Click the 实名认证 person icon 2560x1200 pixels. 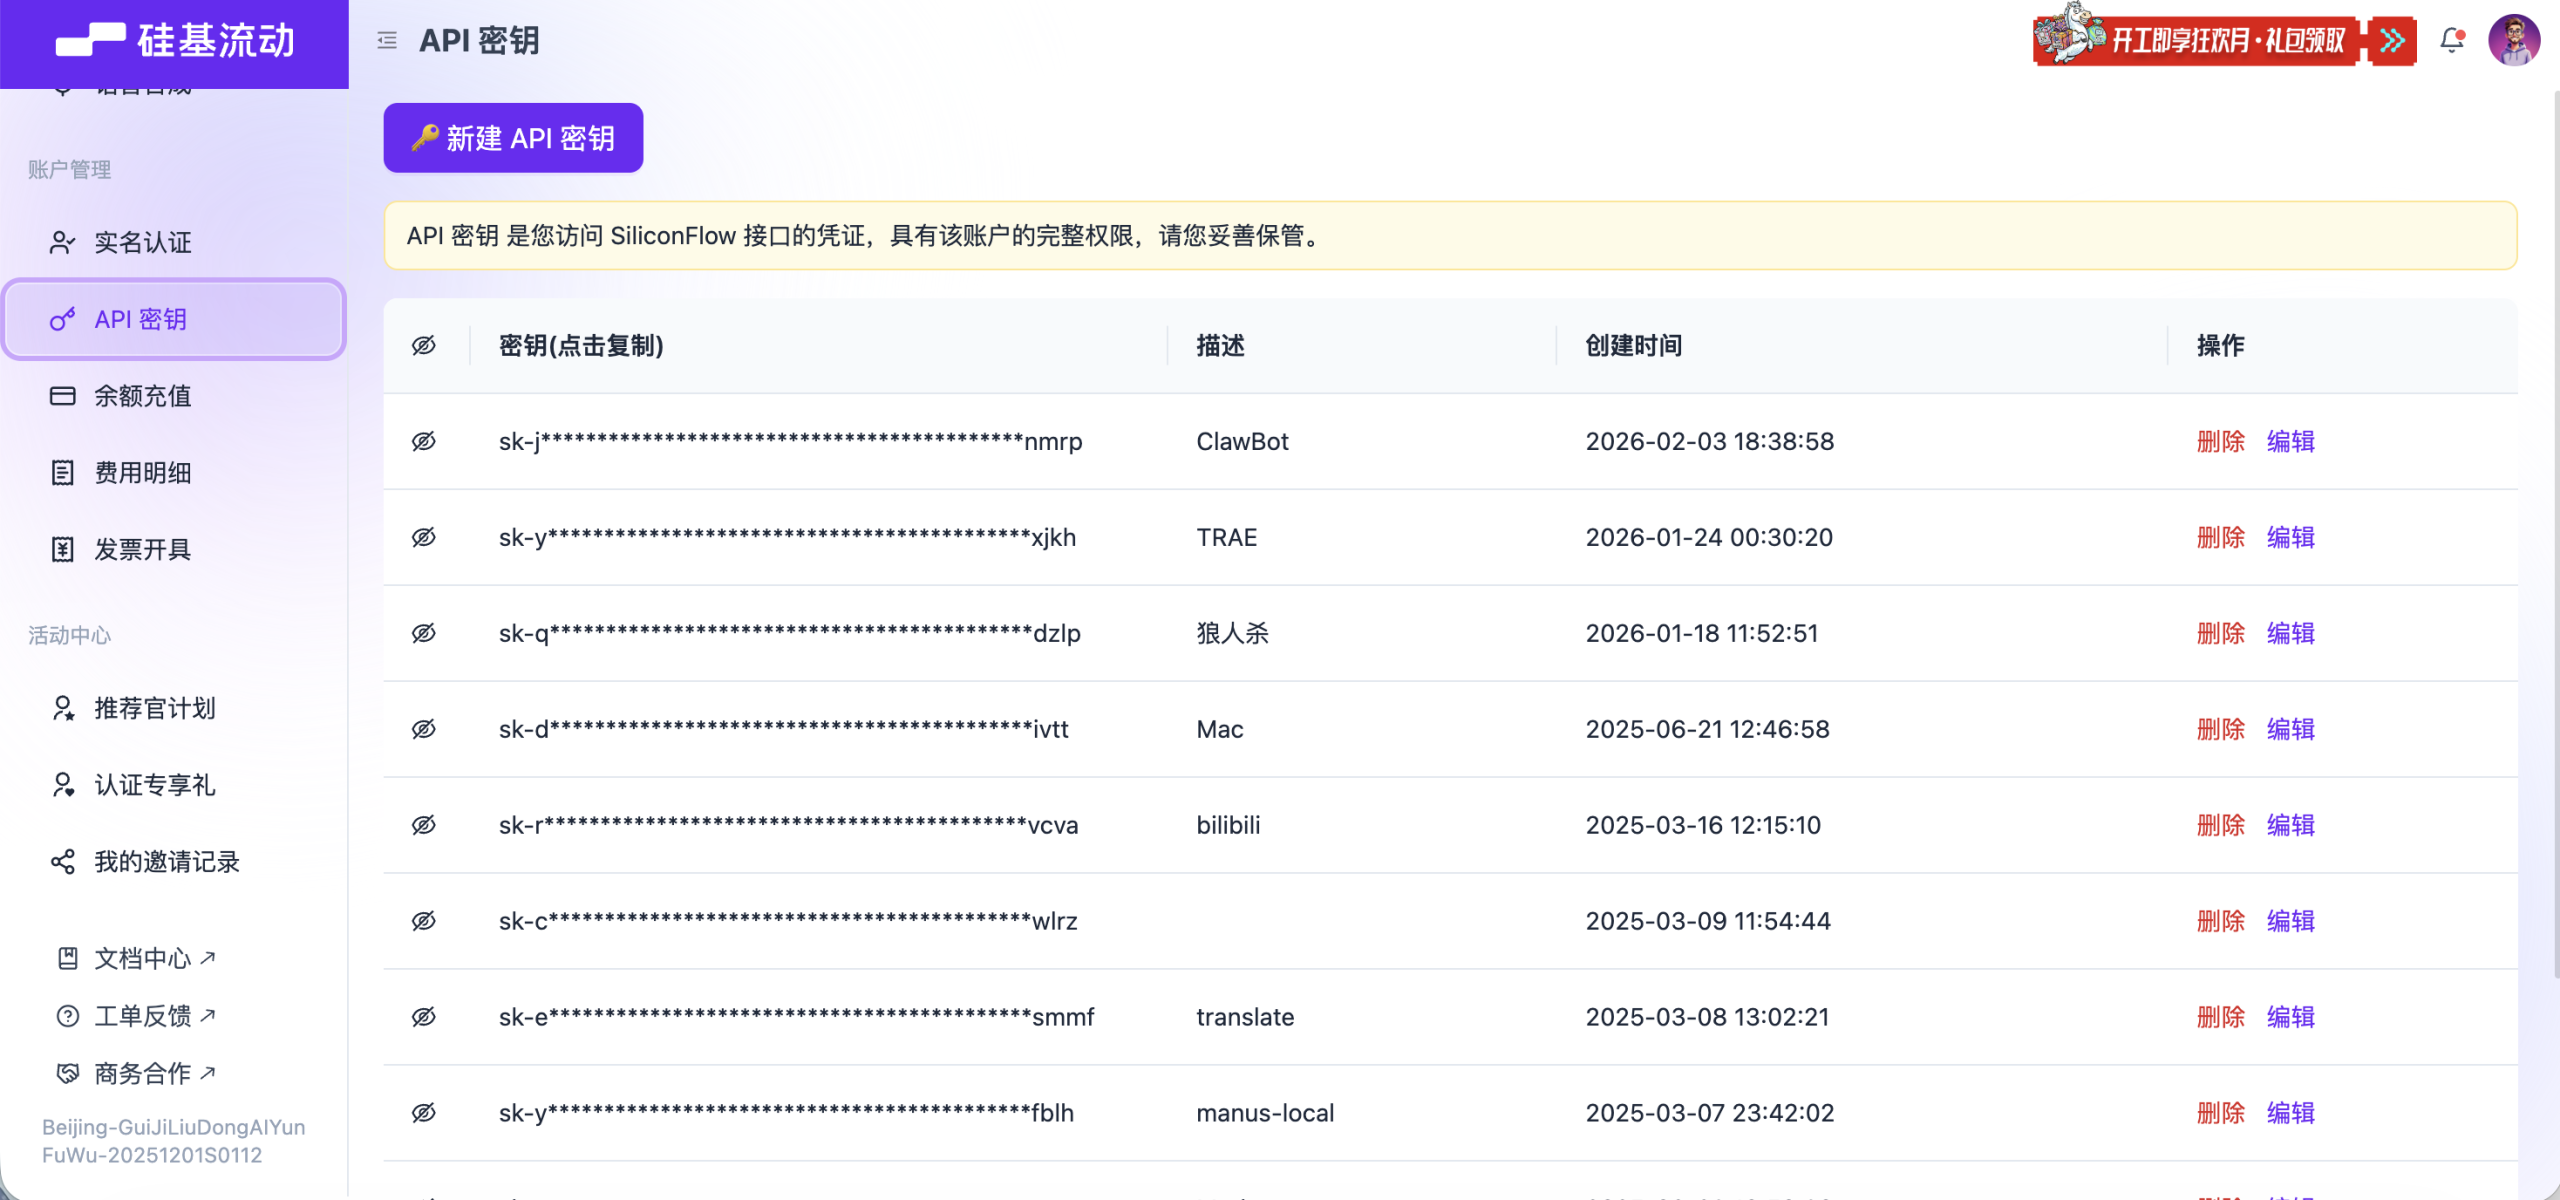62,242
